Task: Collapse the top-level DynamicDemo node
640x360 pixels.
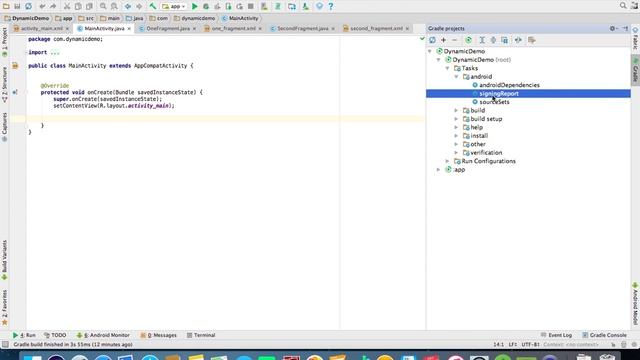Action: pos(430,51)
